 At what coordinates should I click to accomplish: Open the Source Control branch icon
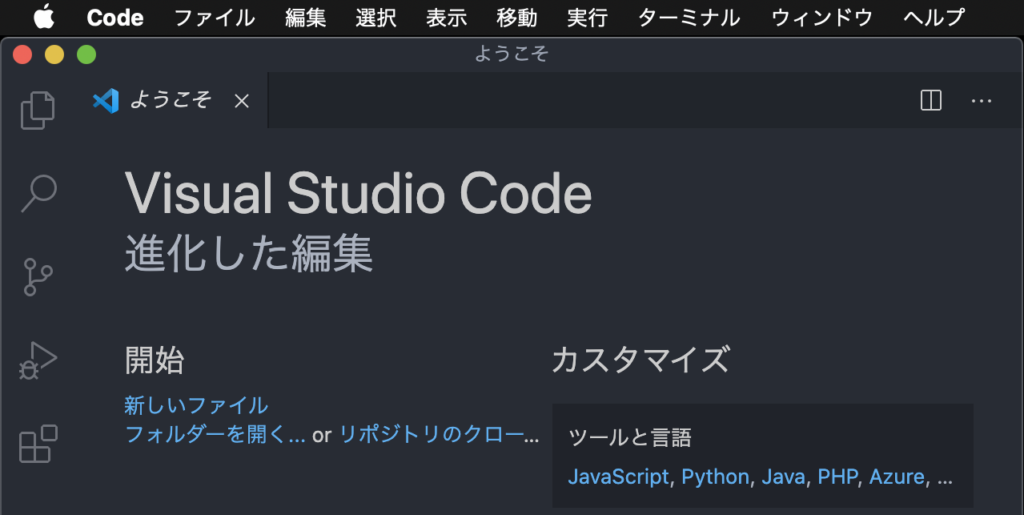point(38,277)
